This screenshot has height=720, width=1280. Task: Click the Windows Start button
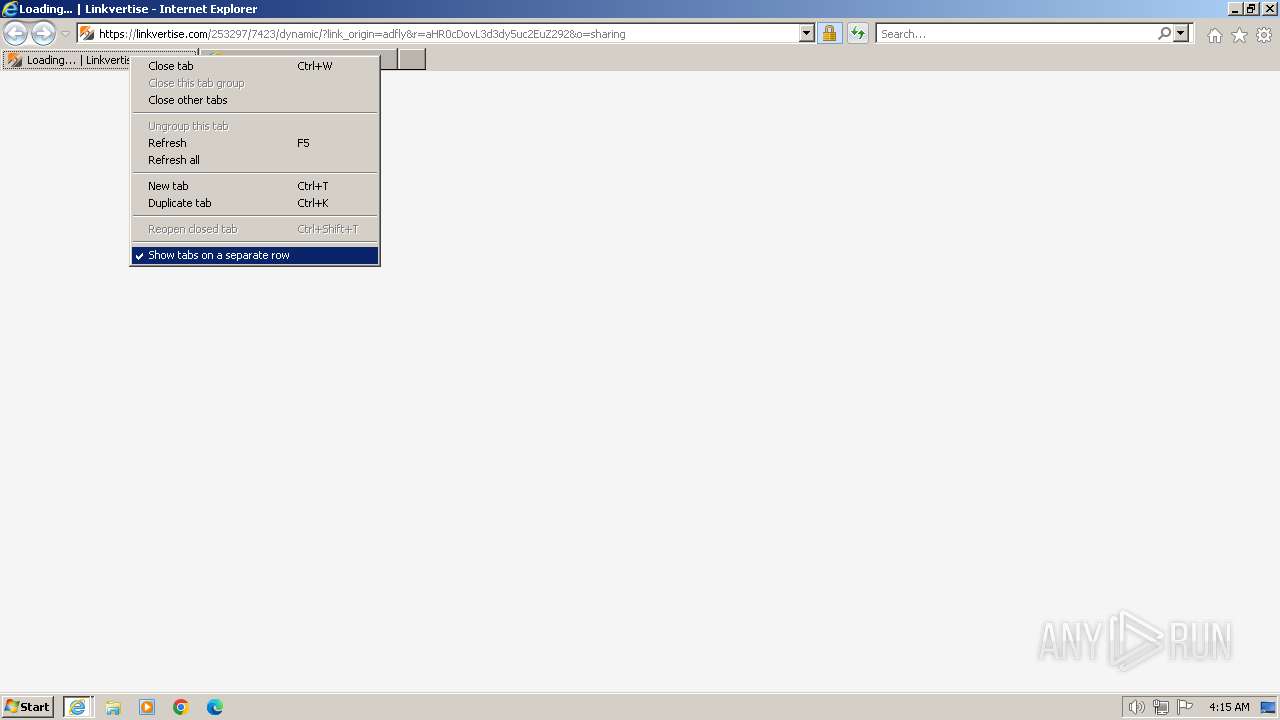(28, 707)
